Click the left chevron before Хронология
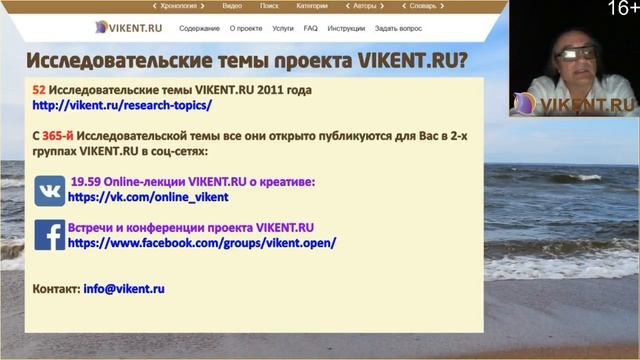The height and width of the screenshot is (360, 640). (x=154, y=6)
